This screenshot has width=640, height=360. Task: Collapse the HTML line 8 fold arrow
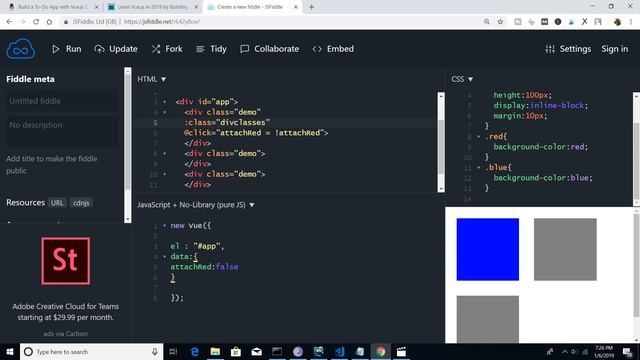165,153
